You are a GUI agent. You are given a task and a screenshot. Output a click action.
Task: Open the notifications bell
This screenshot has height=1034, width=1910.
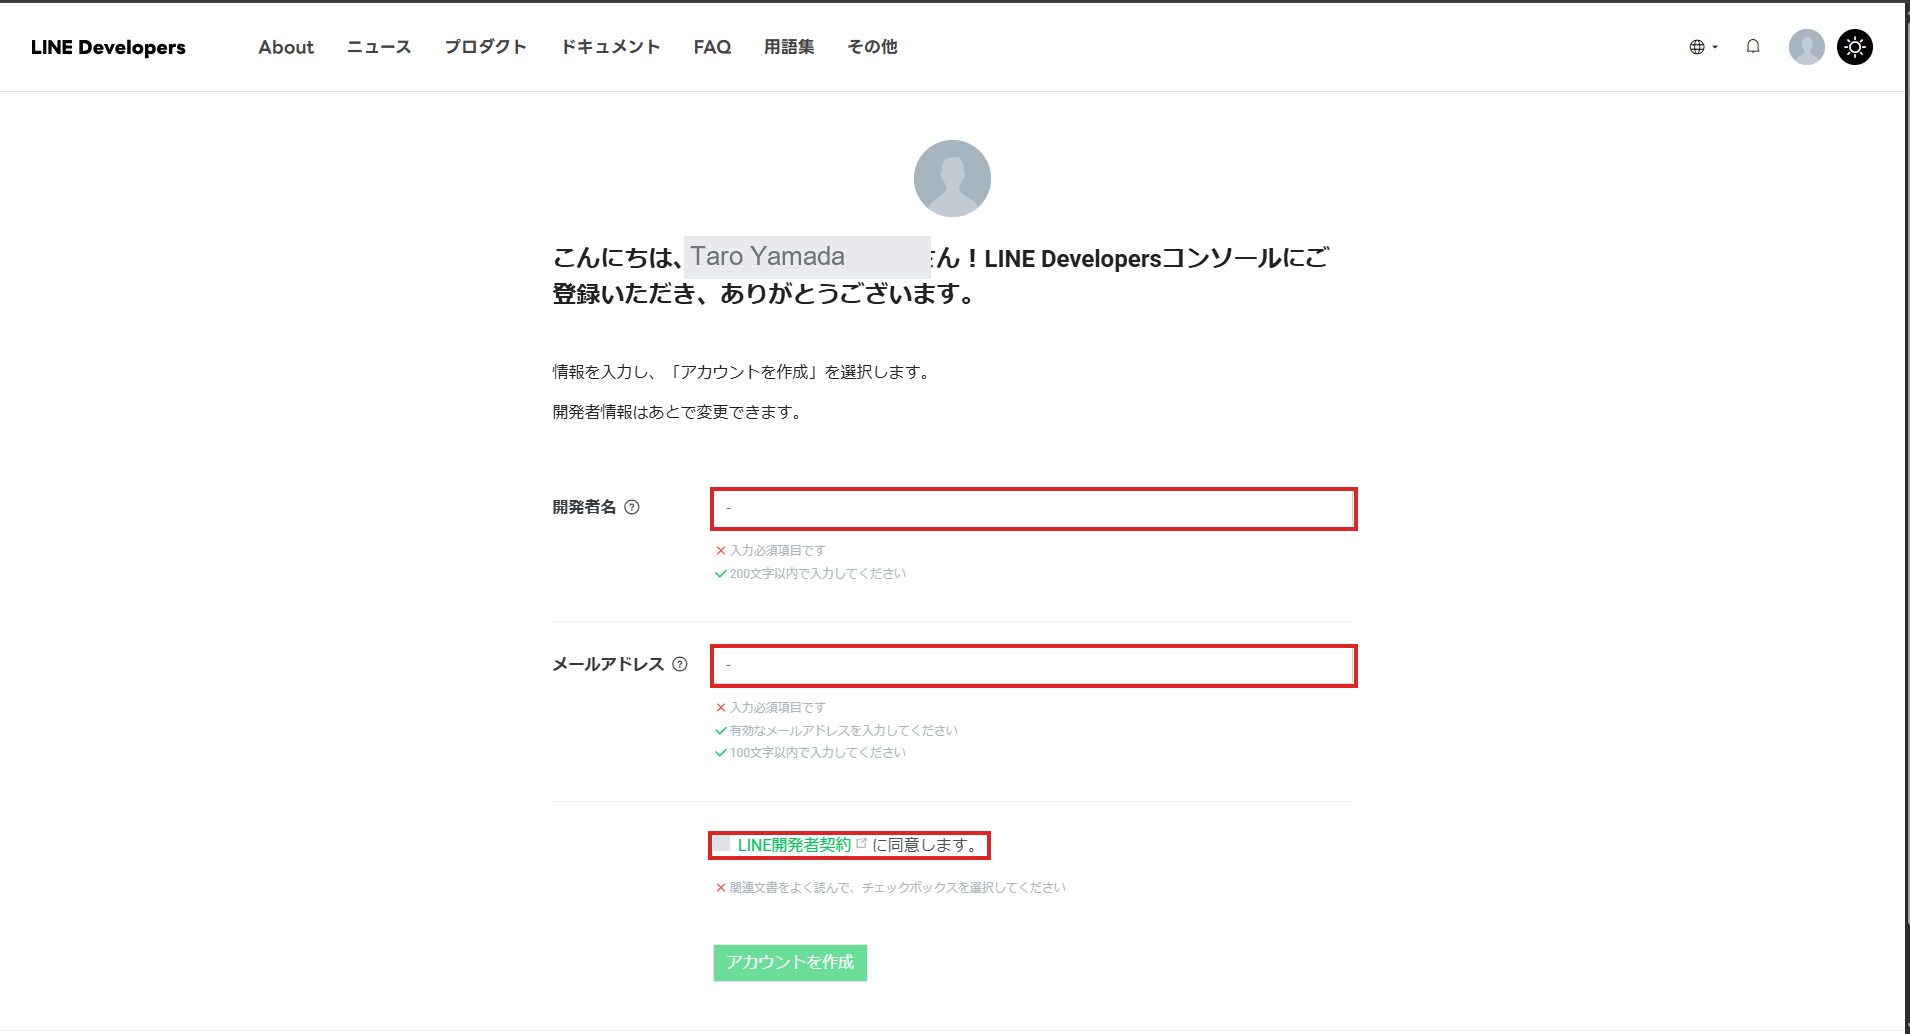point(1753,47)
